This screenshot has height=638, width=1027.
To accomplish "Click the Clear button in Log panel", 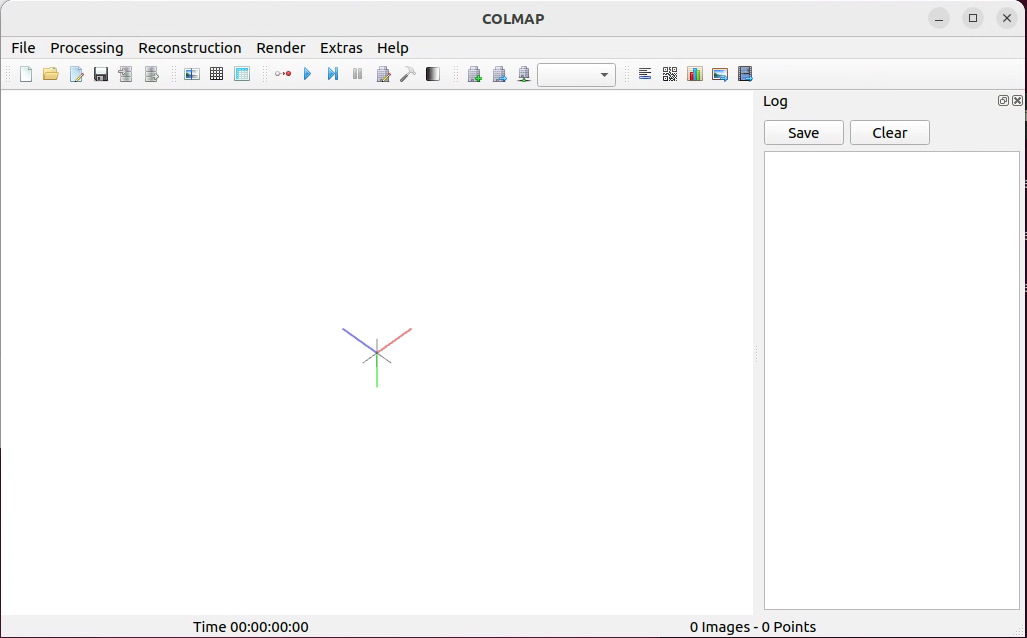I will point(889,132).
